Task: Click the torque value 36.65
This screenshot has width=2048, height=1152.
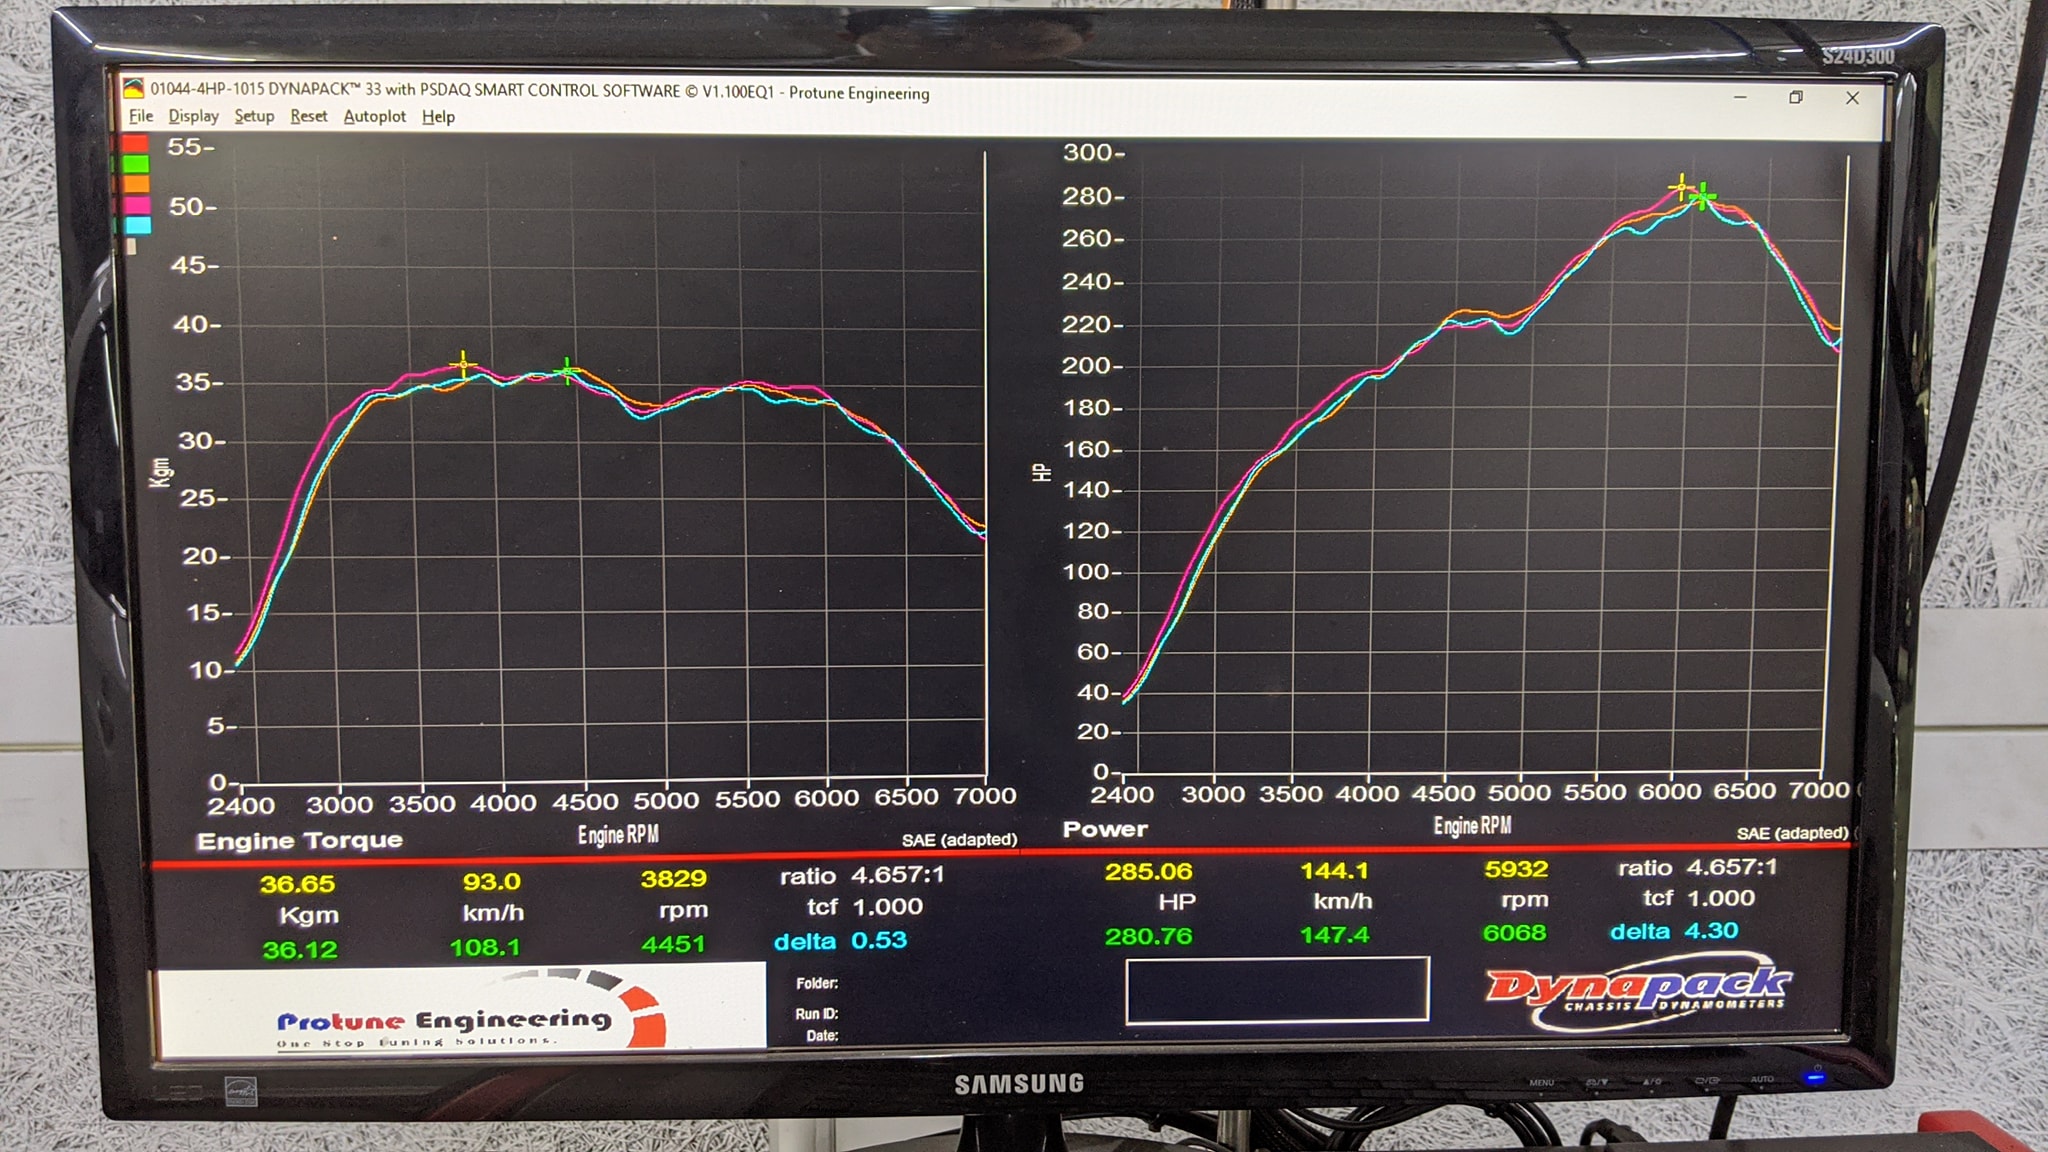Action: click(297, 884)
